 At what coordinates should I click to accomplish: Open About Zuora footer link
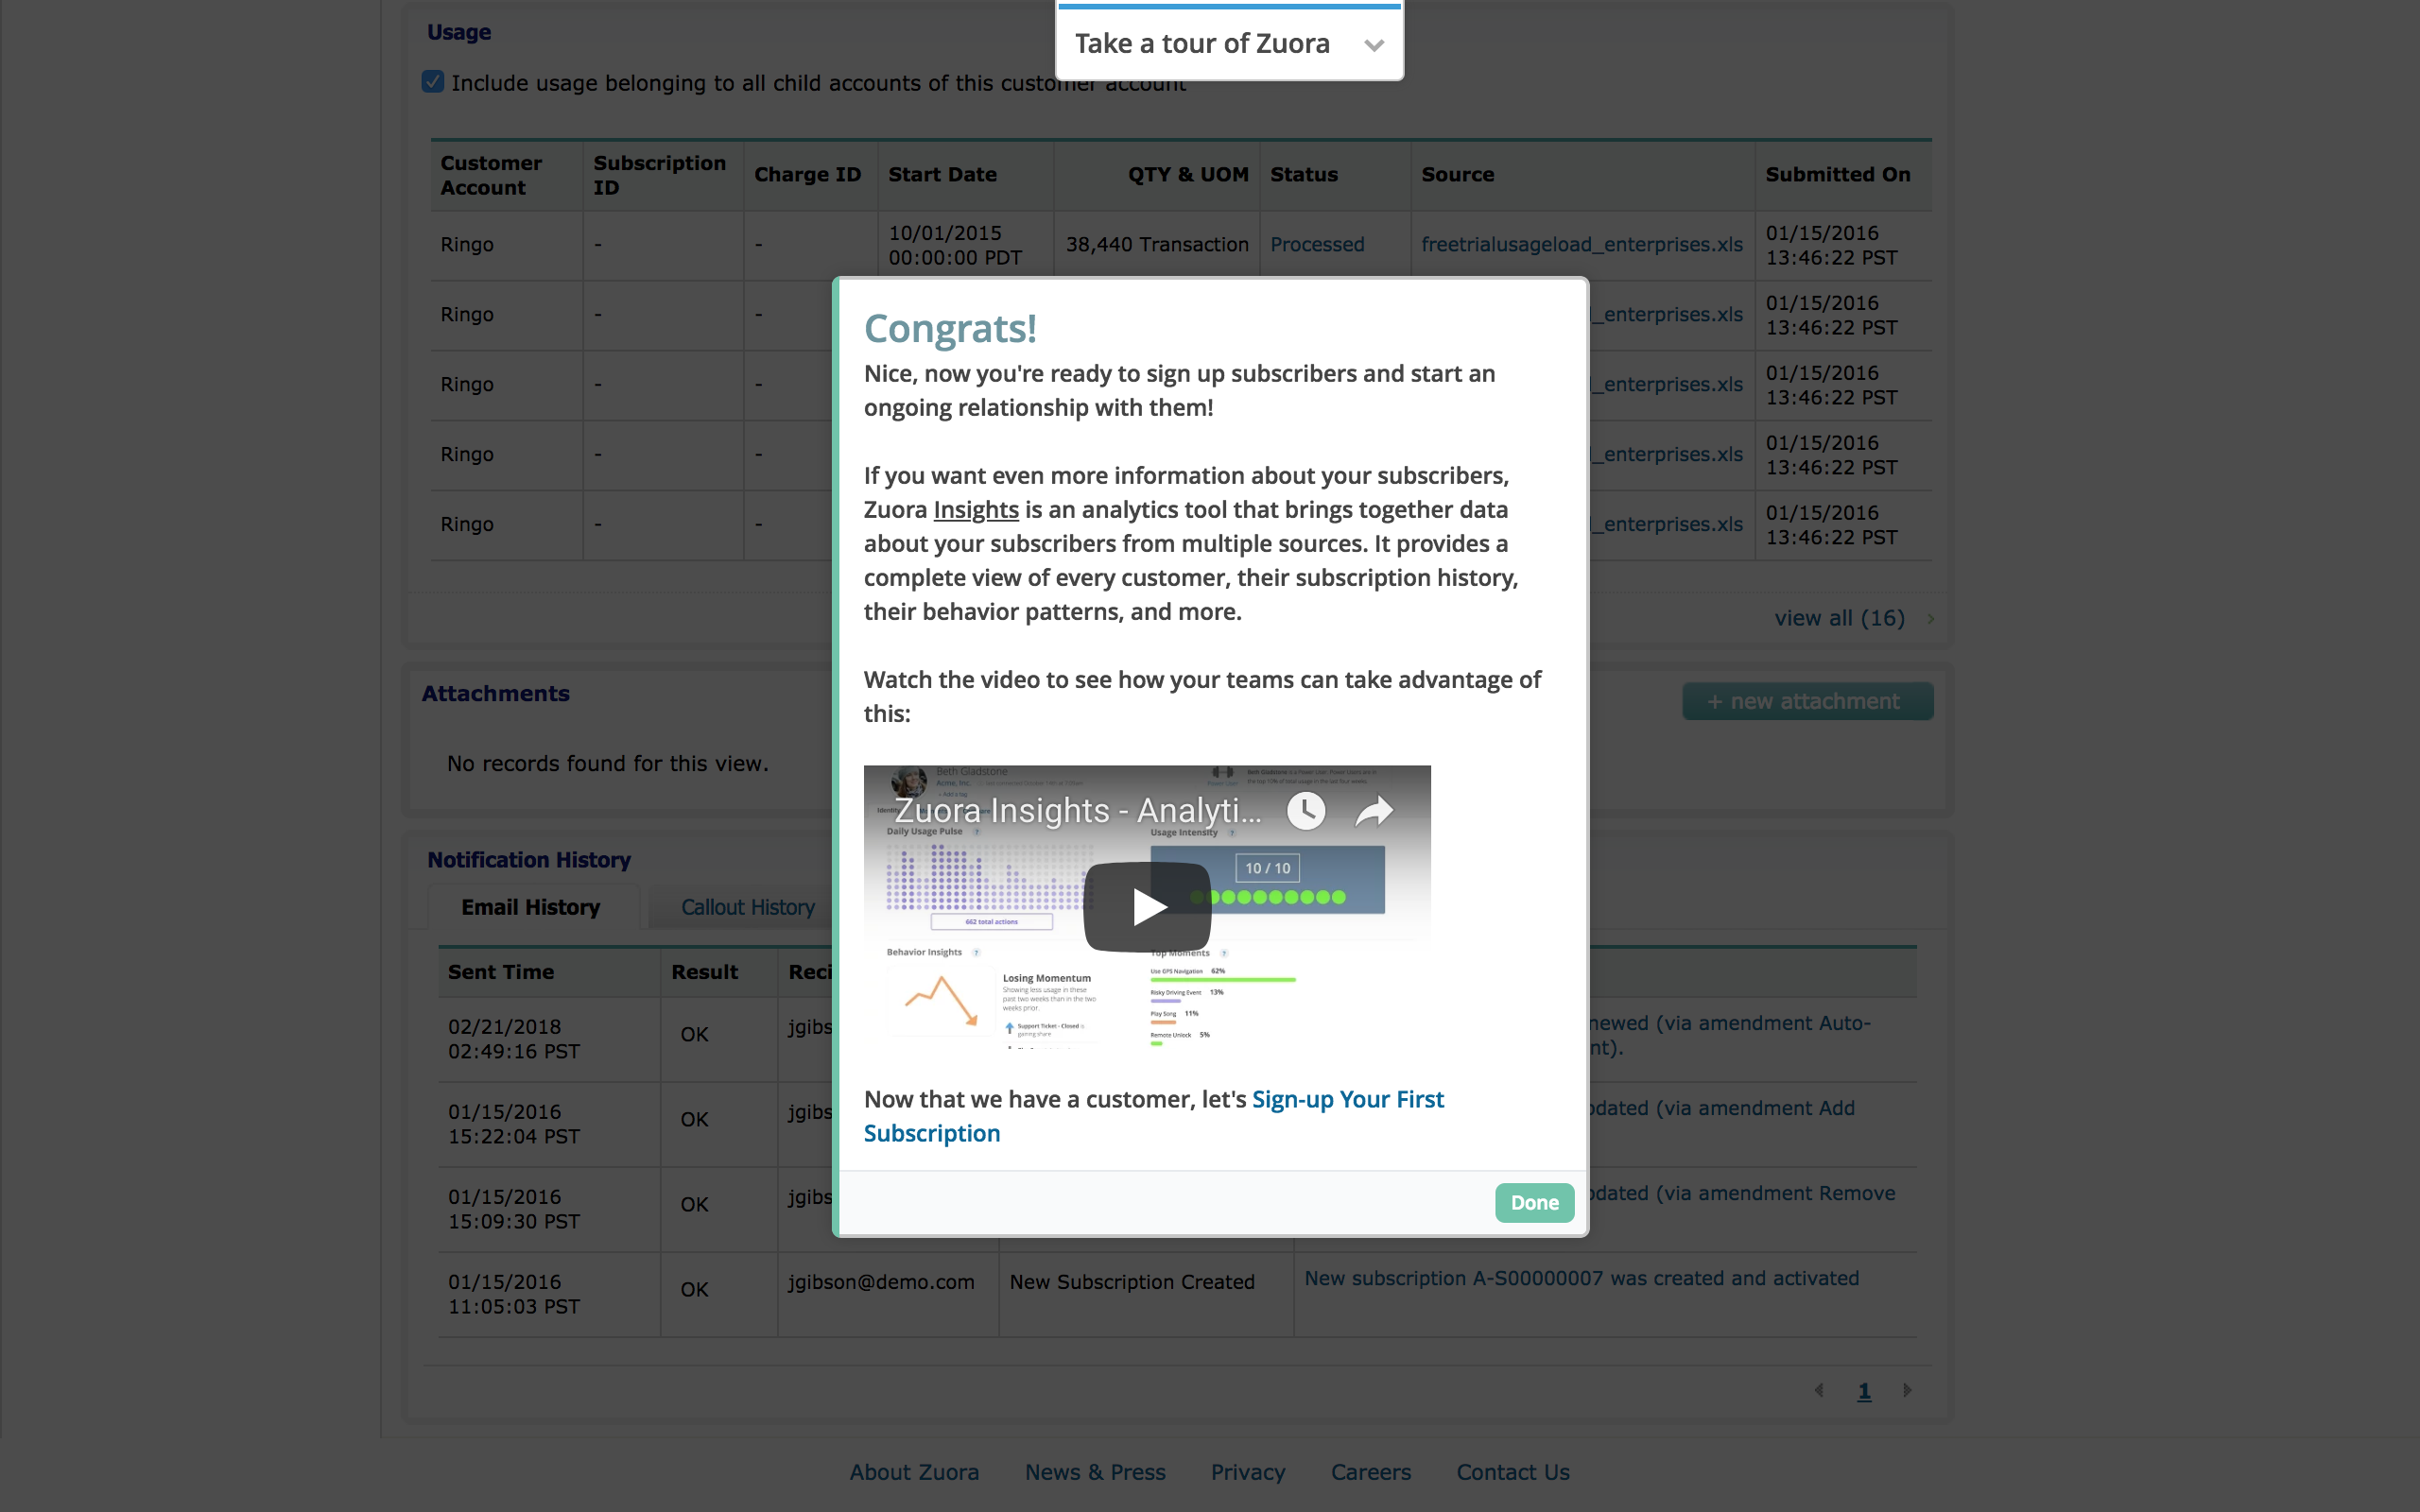pos(913,1472)
